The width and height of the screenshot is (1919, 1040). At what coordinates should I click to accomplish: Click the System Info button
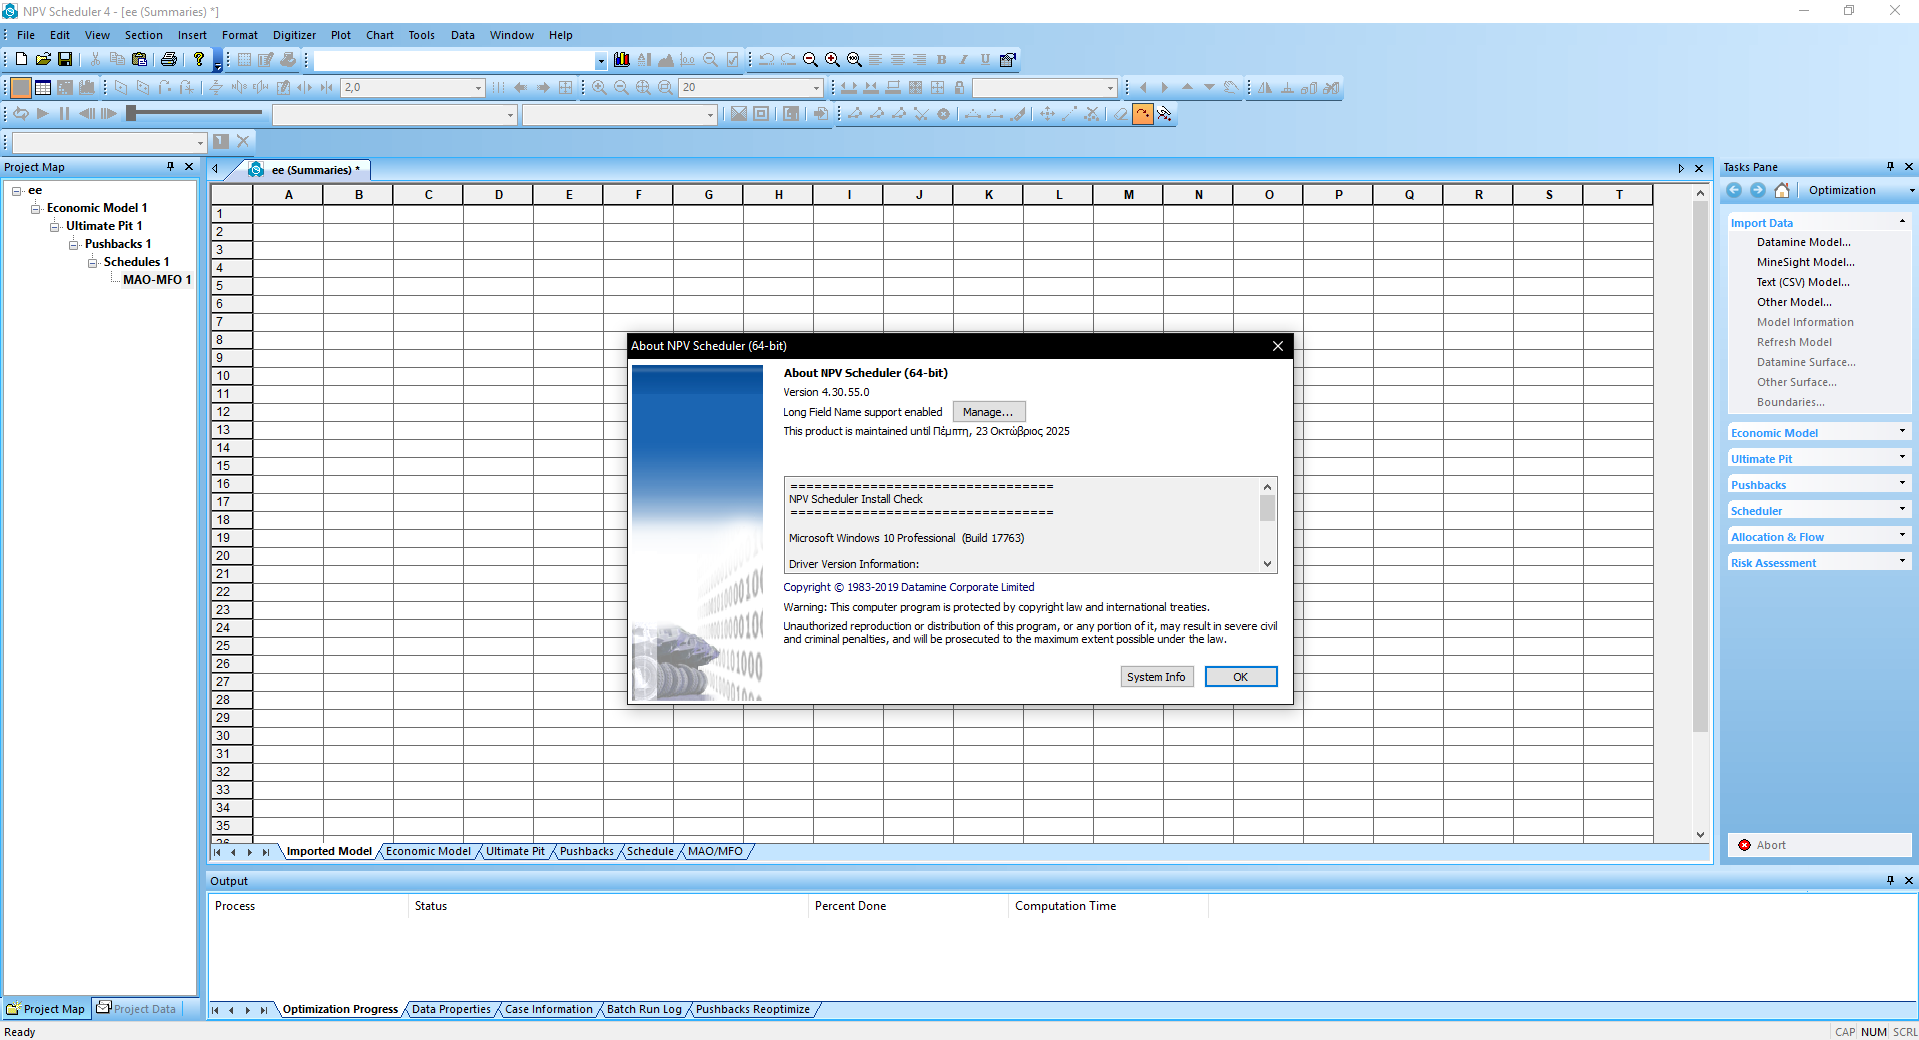pyautogui.click(x=1156, y=677)
